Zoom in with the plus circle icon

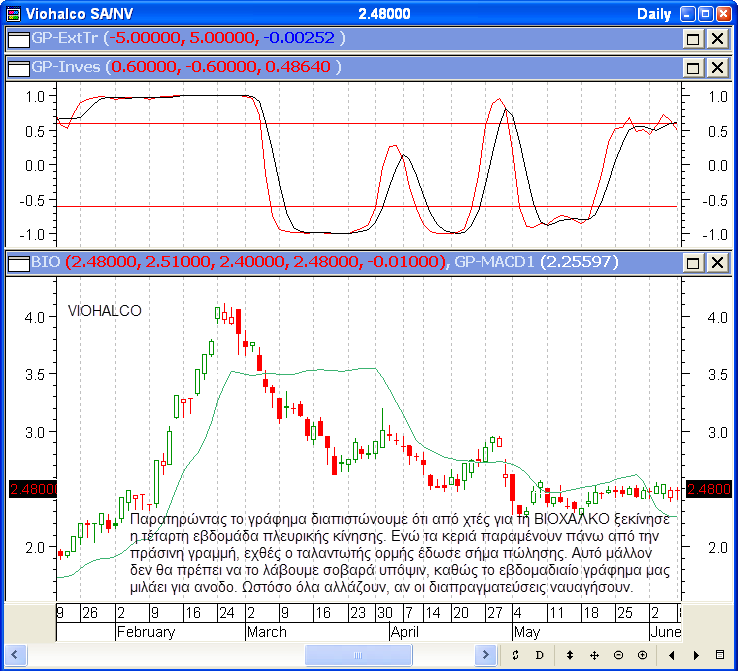(642, 655)
